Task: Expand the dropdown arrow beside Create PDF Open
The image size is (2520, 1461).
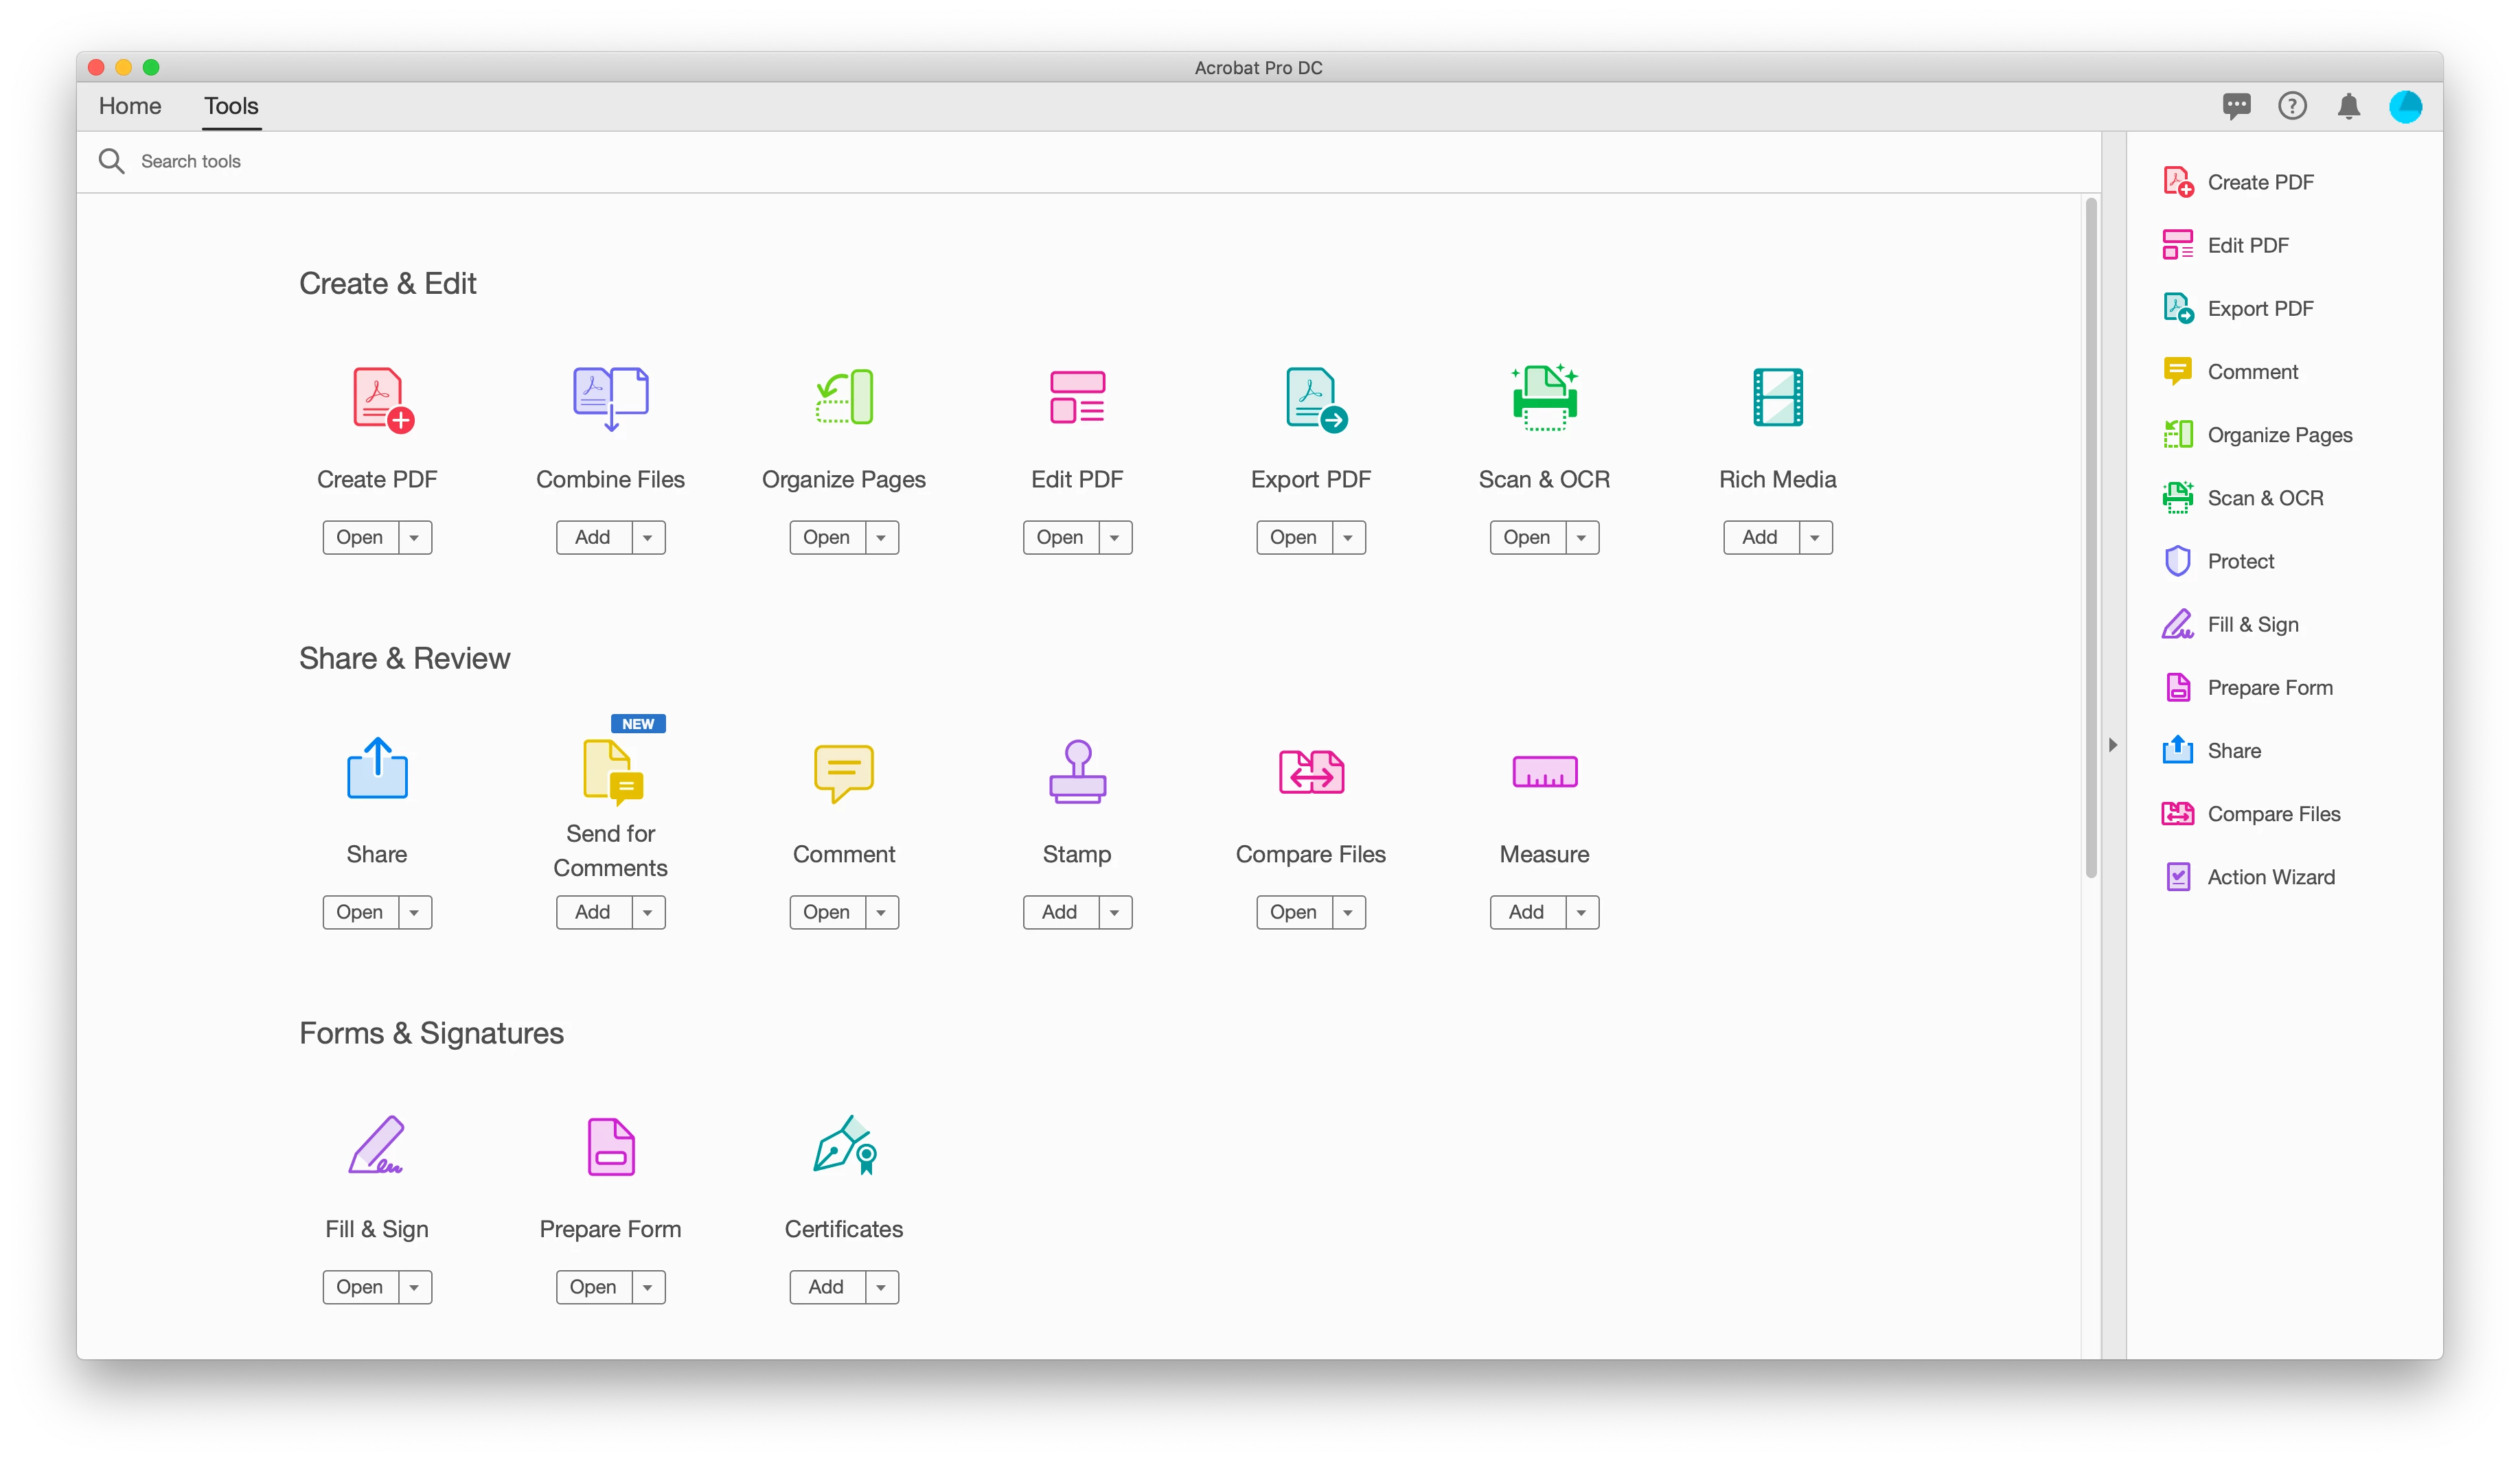Action: 414,537
